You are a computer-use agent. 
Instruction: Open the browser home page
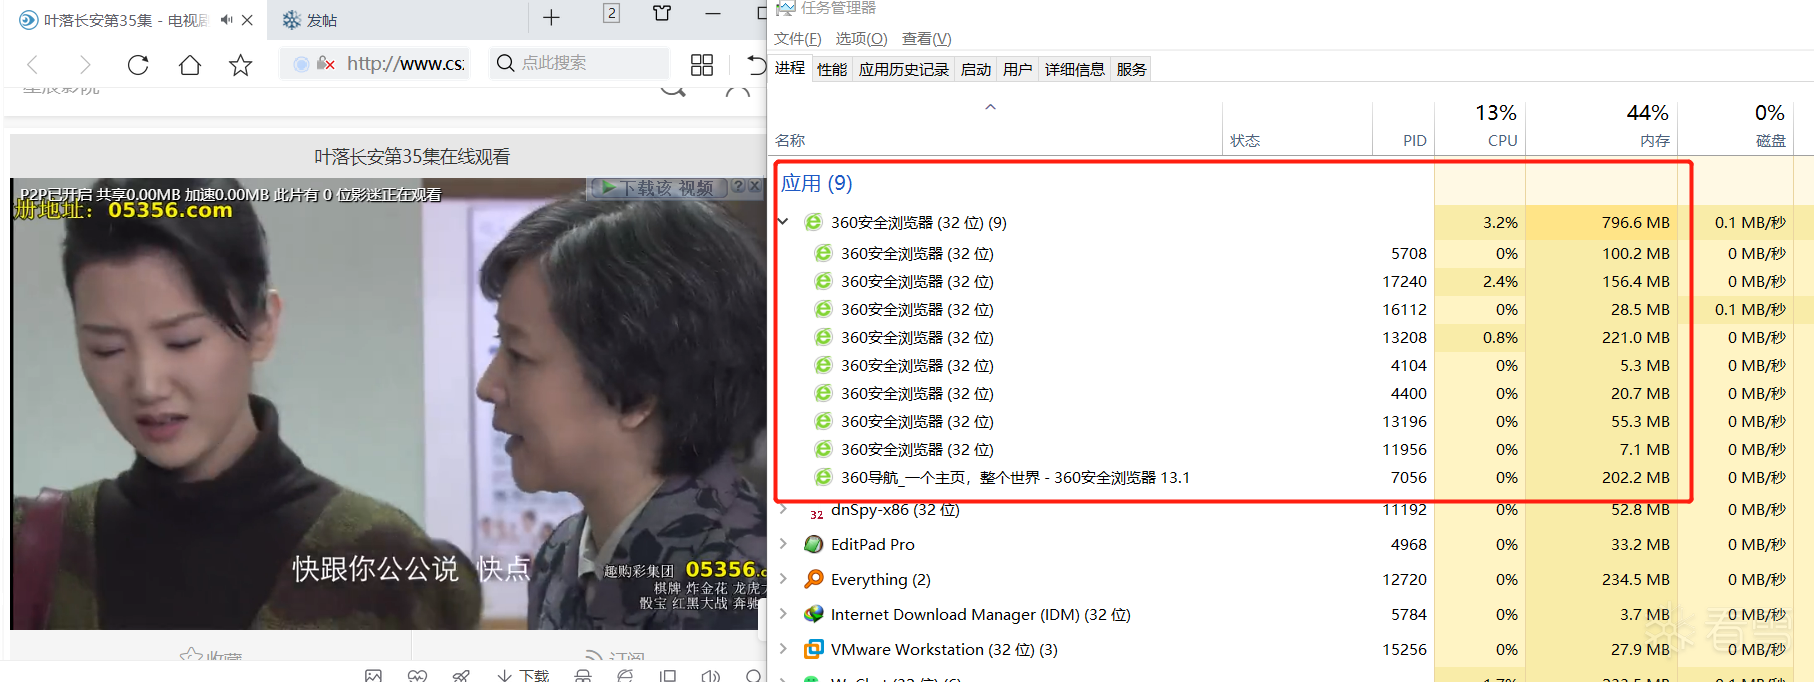[190, 65]
